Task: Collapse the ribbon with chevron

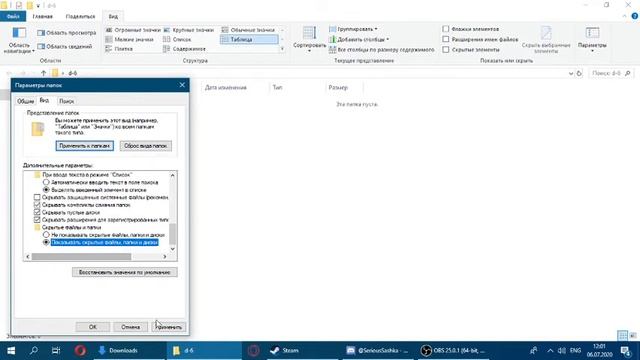Action: pos(624,16)
